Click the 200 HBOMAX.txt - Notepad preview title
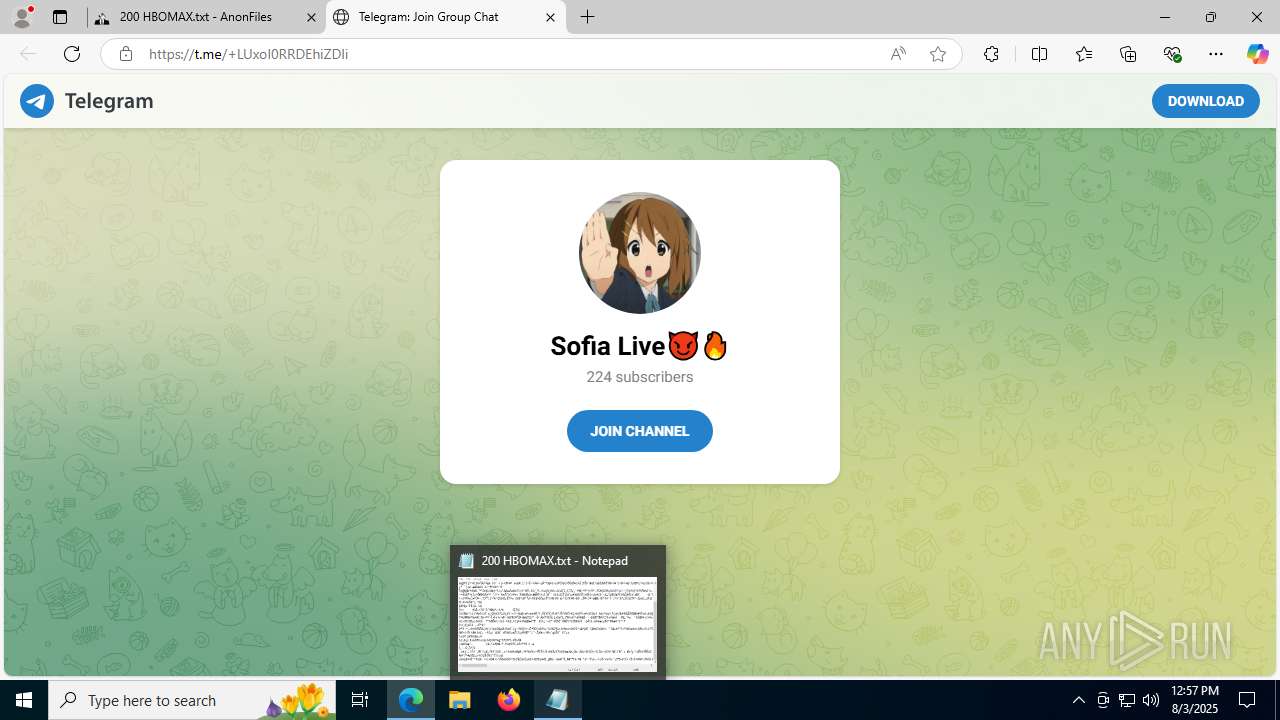 click(555, 561)
